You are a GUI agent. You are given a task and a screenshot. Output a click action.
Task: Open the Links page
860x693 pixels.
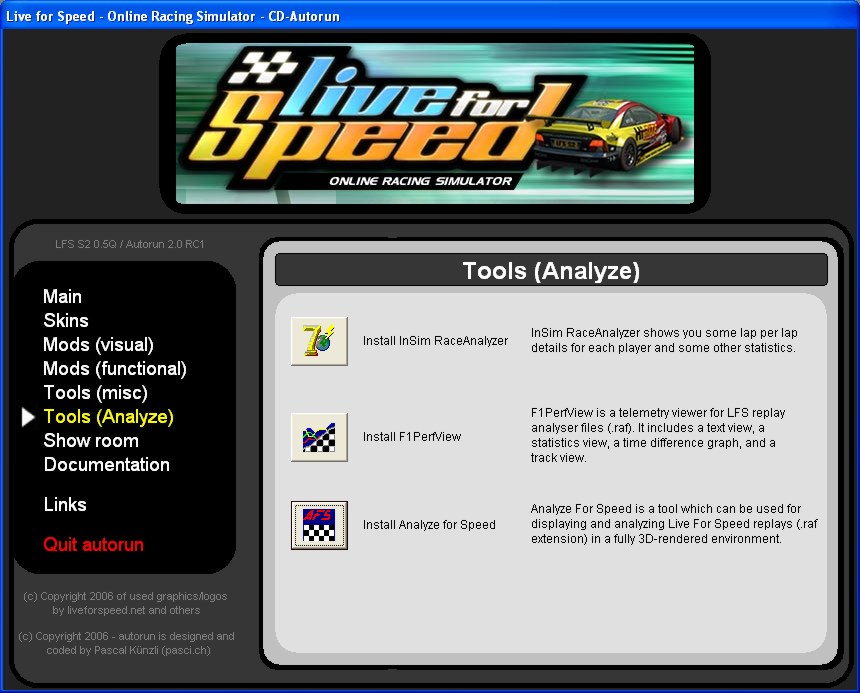click(x=65, y=505)
